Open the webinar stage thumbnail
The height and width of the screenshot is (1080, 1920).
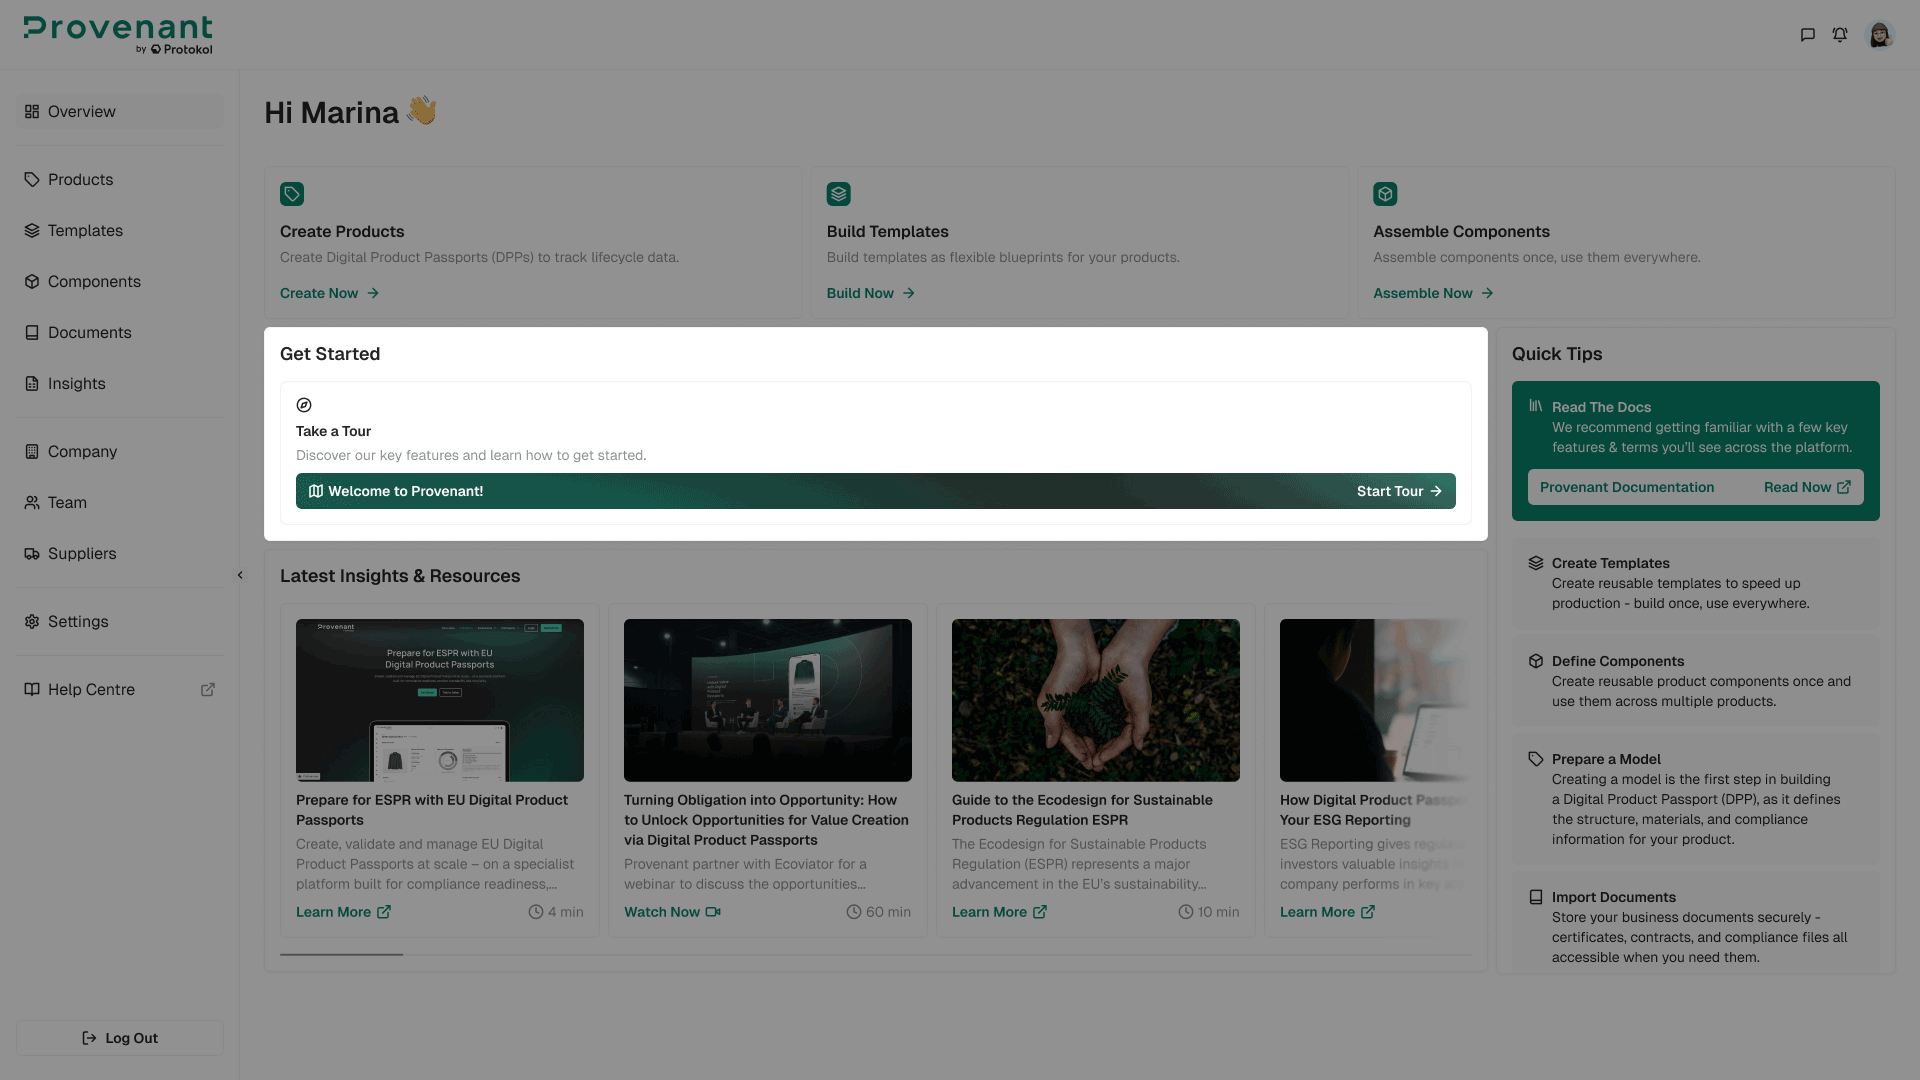[x=768, y=700]
